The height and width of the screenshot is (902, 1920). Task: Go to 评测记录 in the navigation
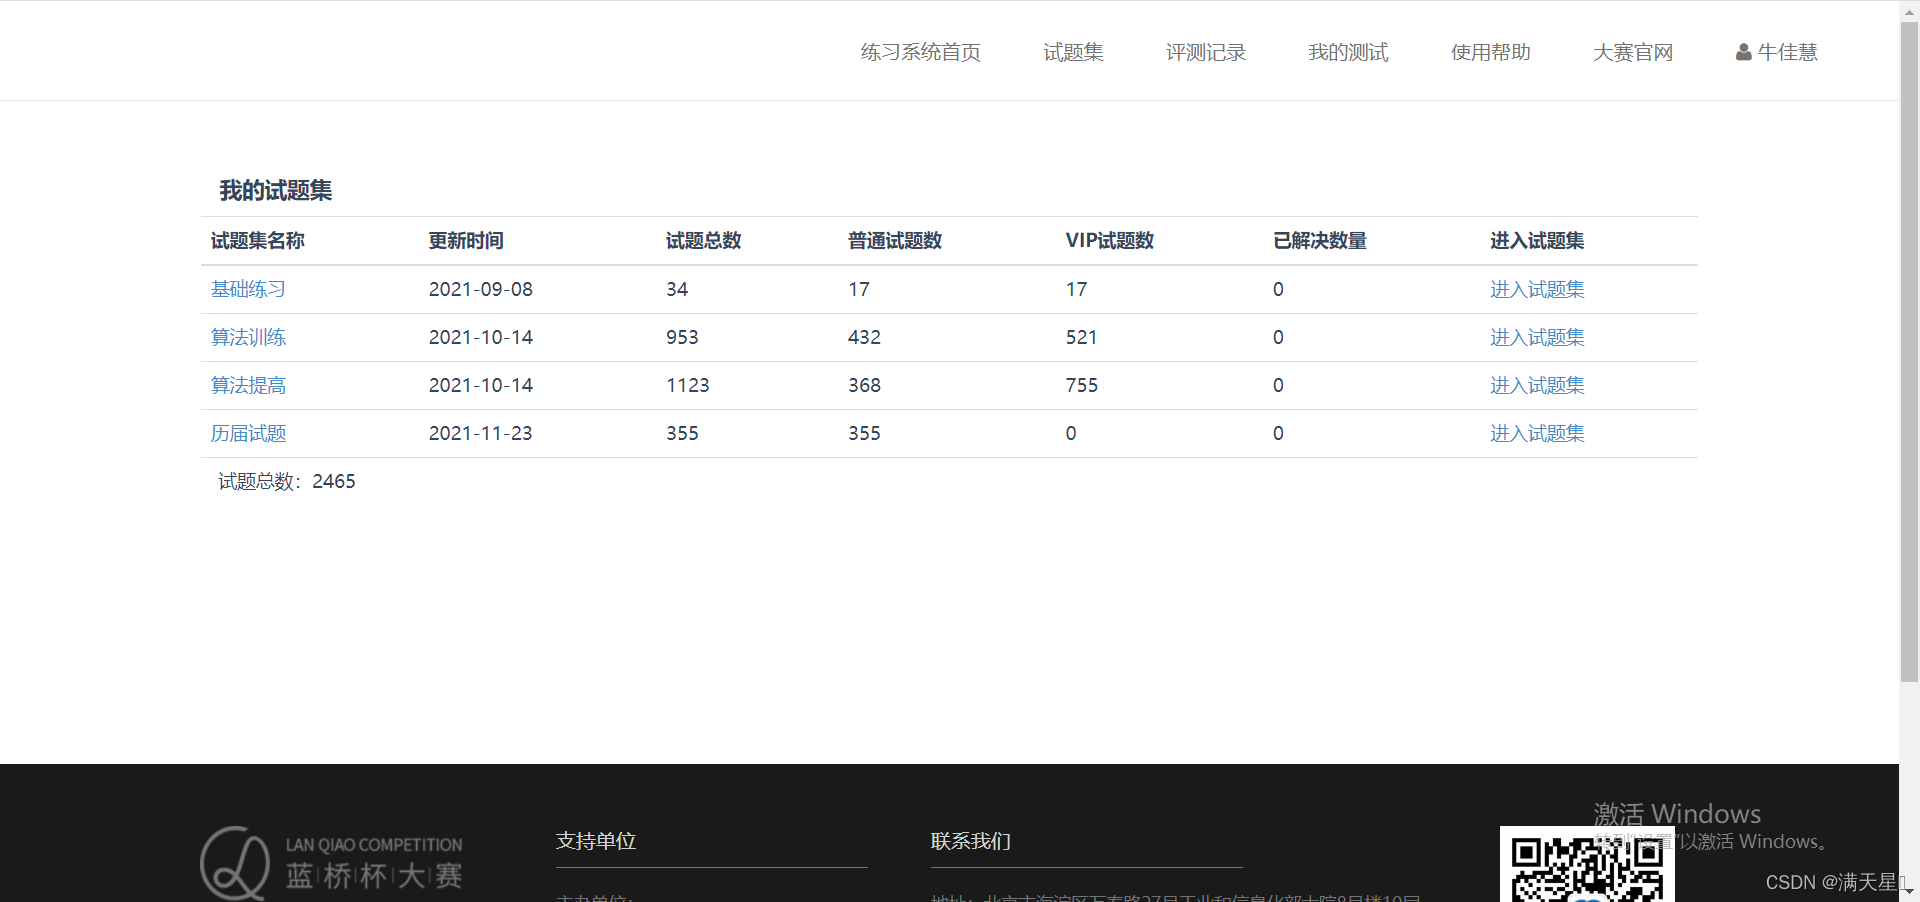(1205, 52)
